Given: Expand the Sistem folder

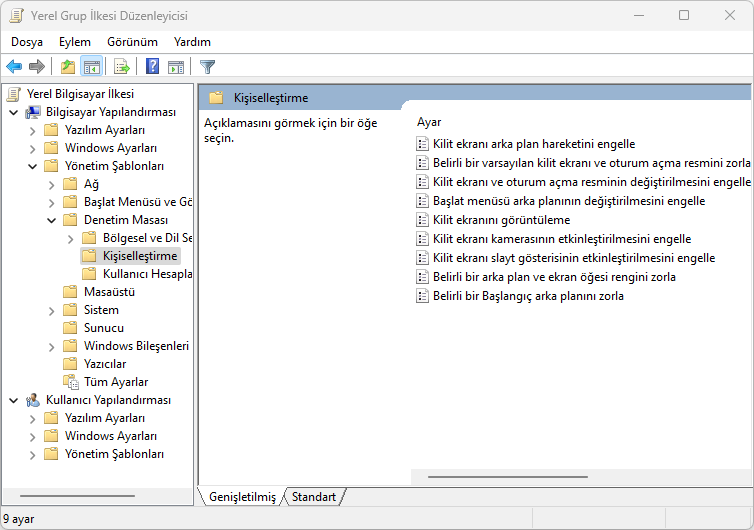Looking at the screenshot, I should [51, 311].
